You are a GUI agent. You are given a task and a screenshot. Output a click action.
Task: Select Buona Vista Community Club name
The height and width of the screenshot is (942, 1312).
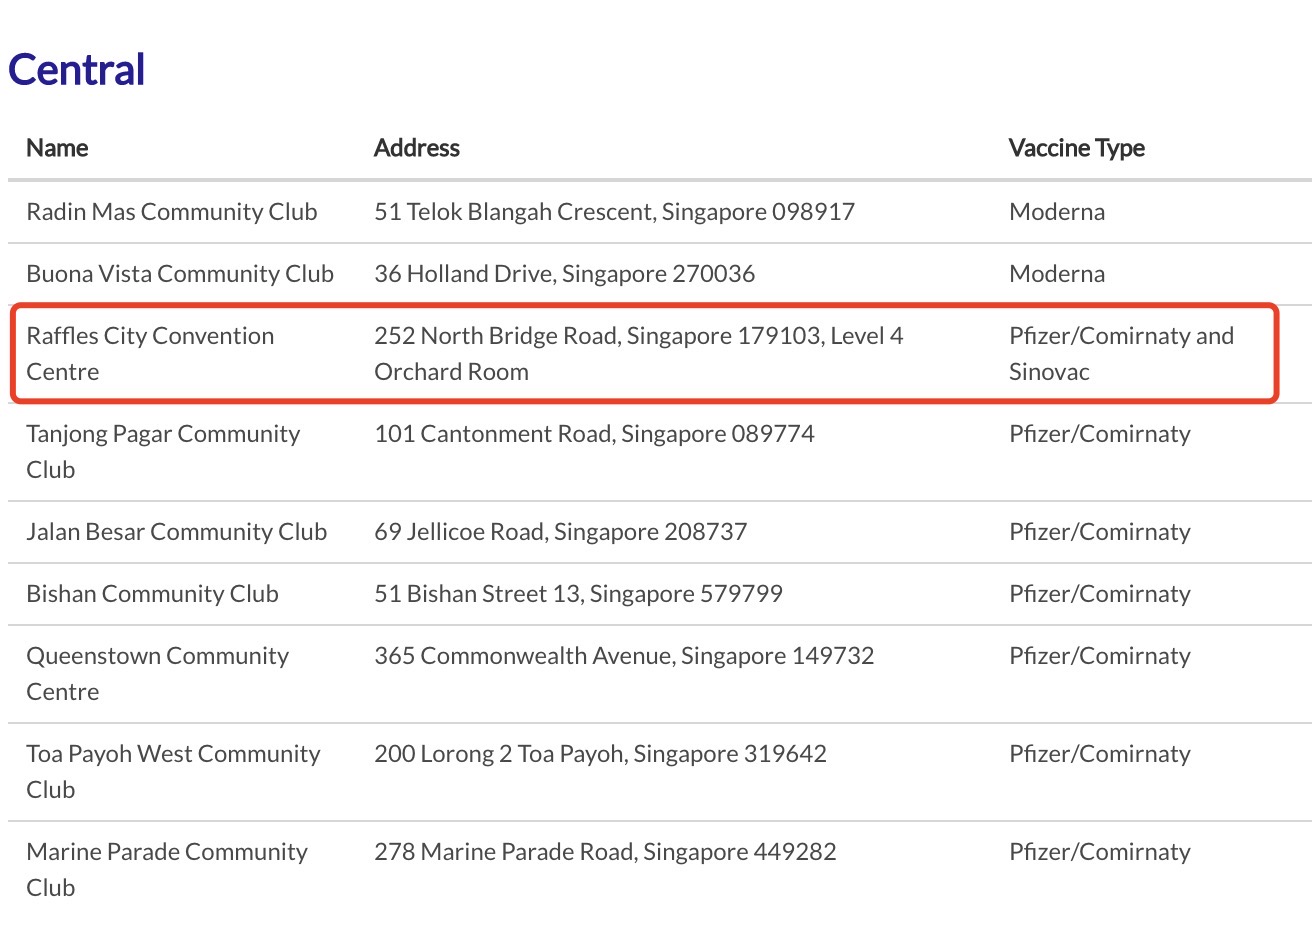180,274
